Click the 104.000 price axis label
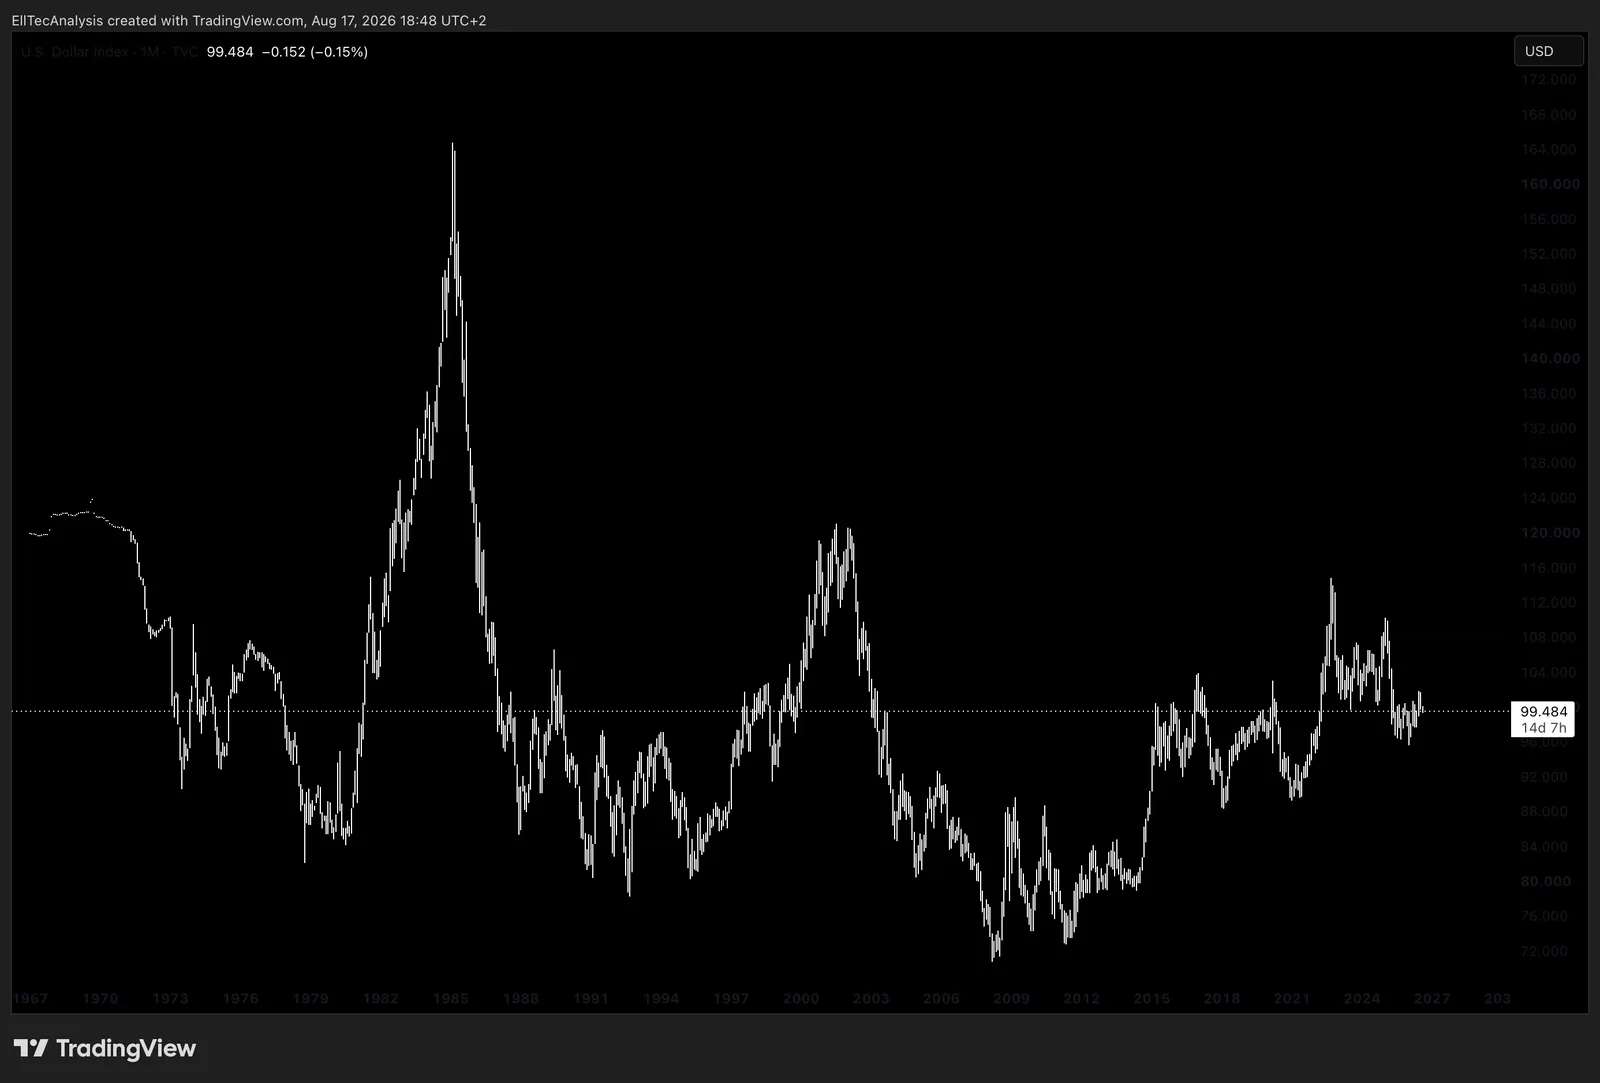 pyautogui.click(x=1548, y=672)
